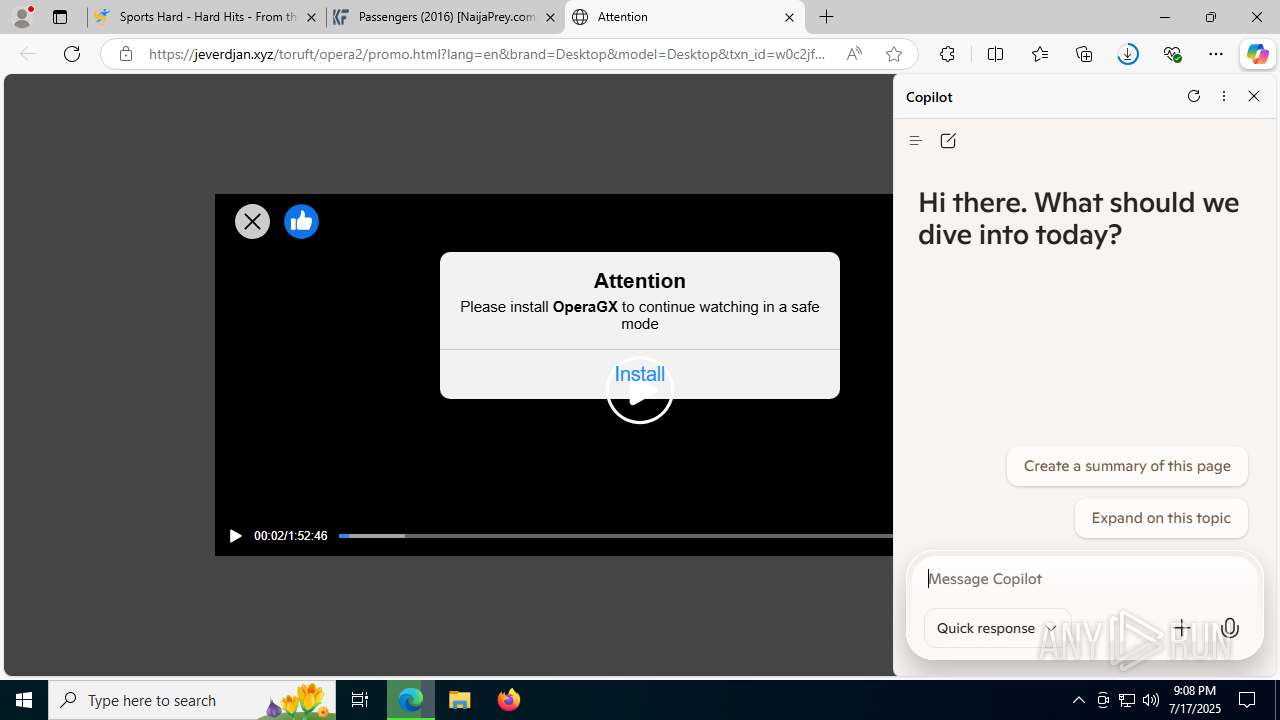This screenshot has height=720, width=1280.
Task: Open File Explorer from the taskbar
Action: coord(460,700)
